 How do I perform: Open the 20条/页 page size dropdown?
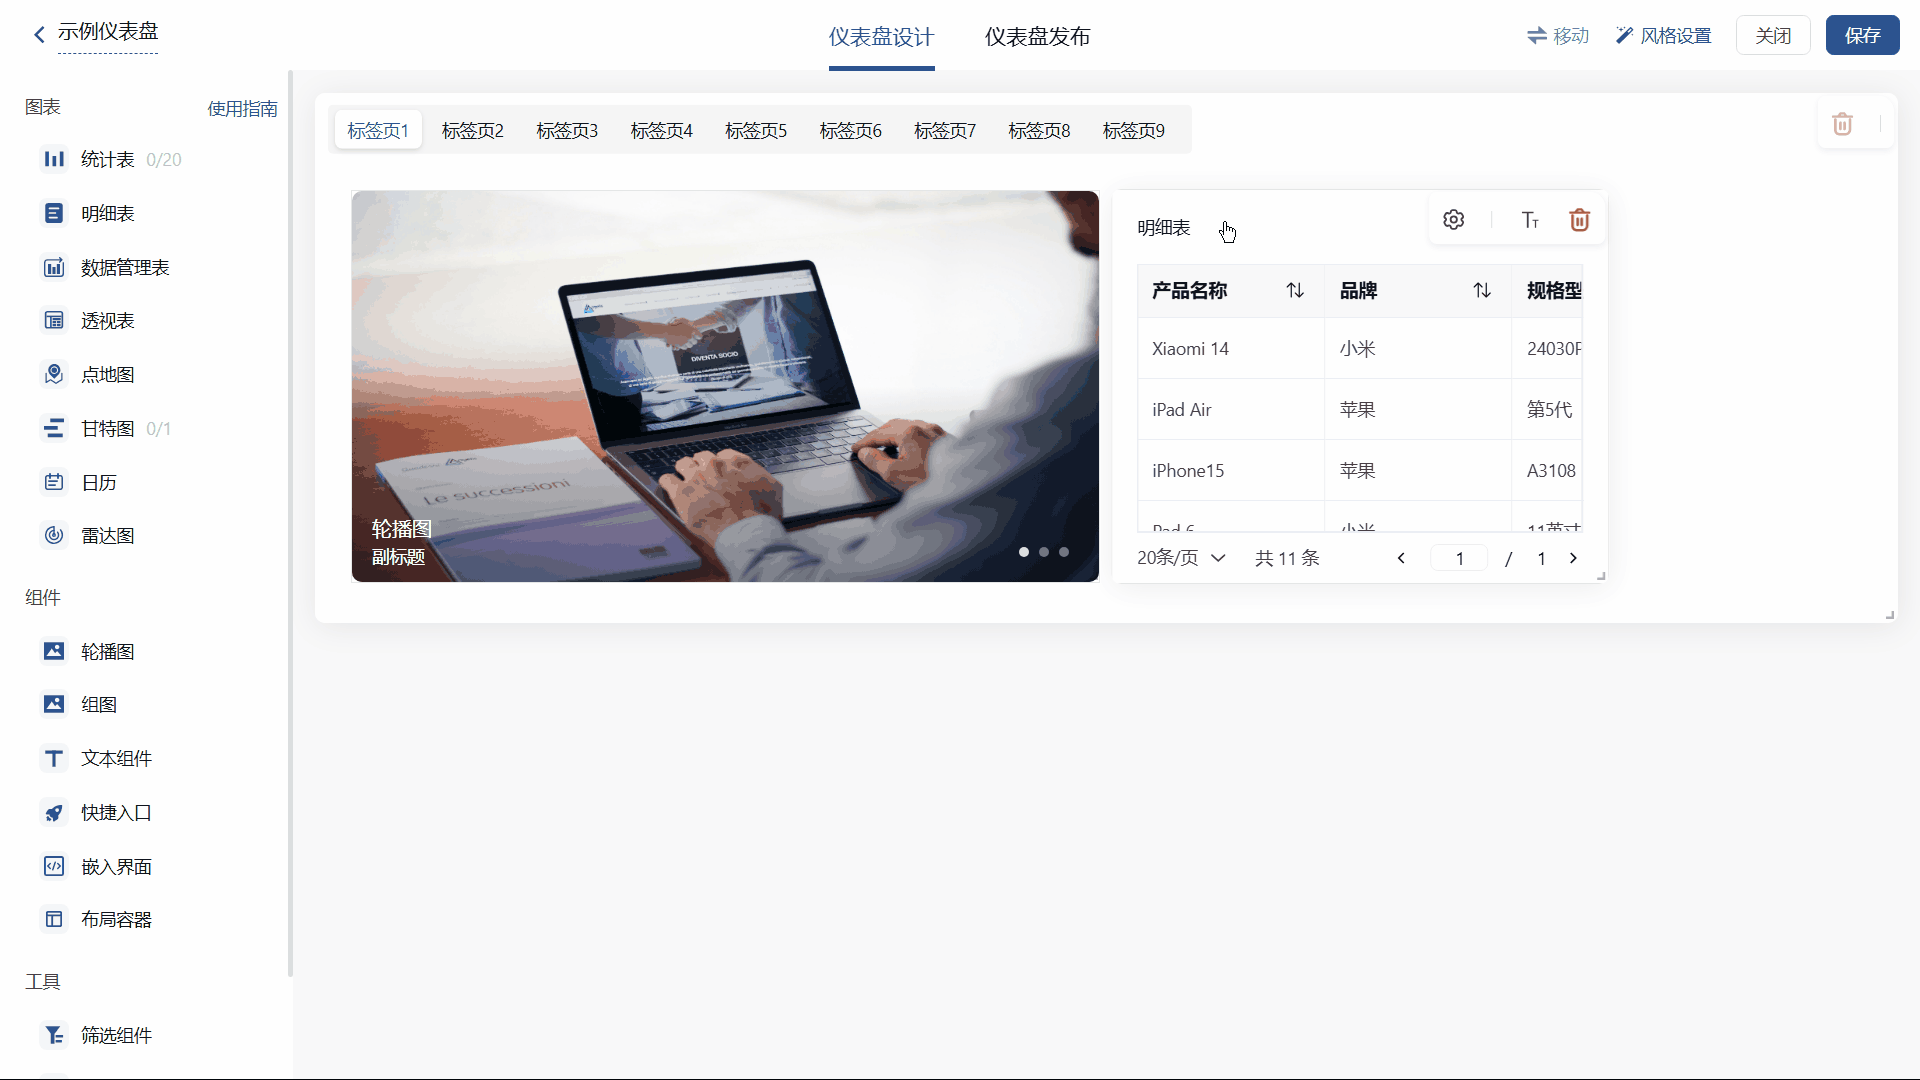click(x=1181, y=558)
